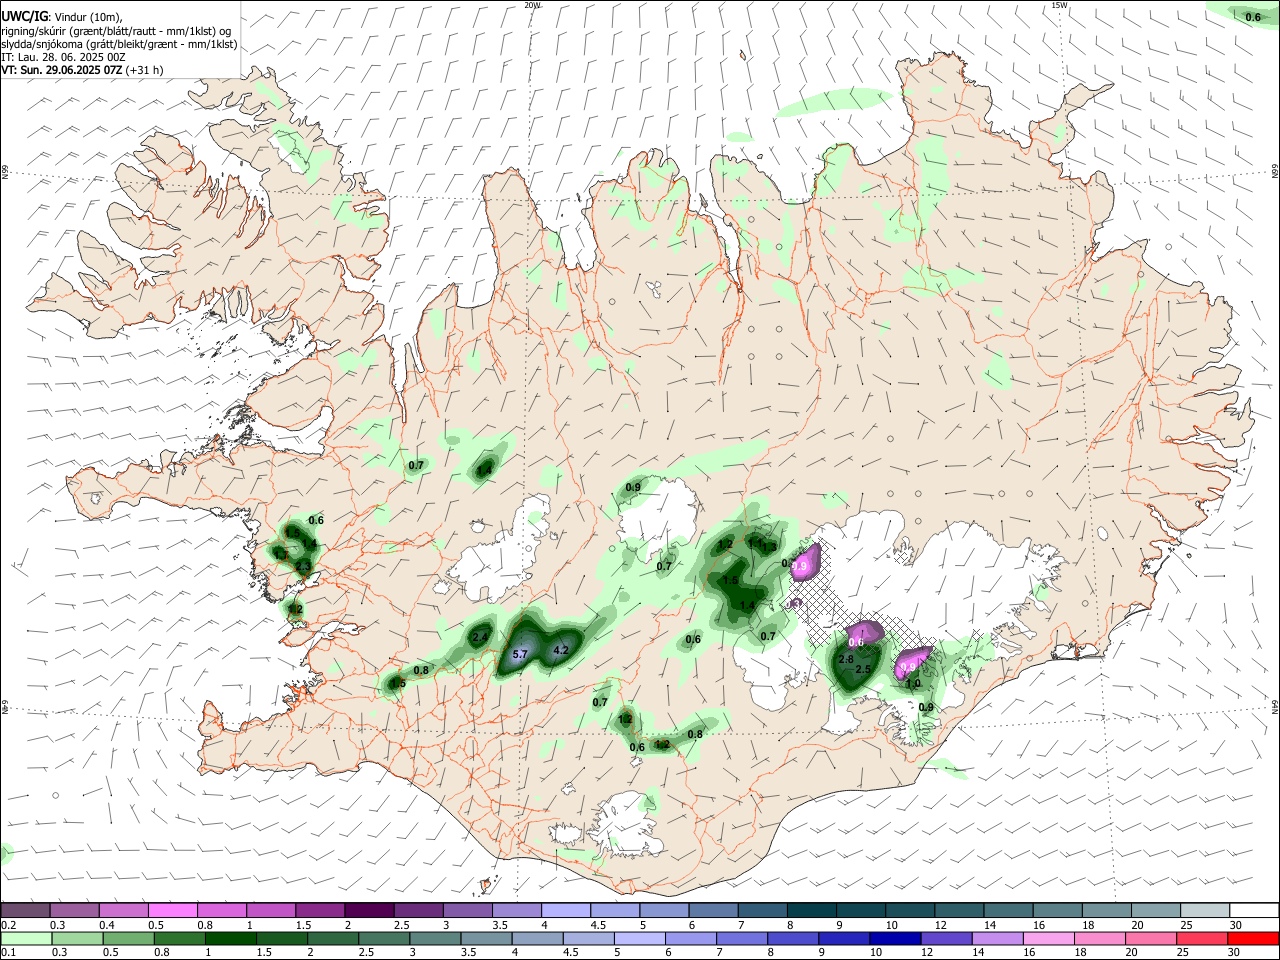1280x960 pixels.
Task: Click the 1.0 value below the pink blob
Action: coord(913,684)
